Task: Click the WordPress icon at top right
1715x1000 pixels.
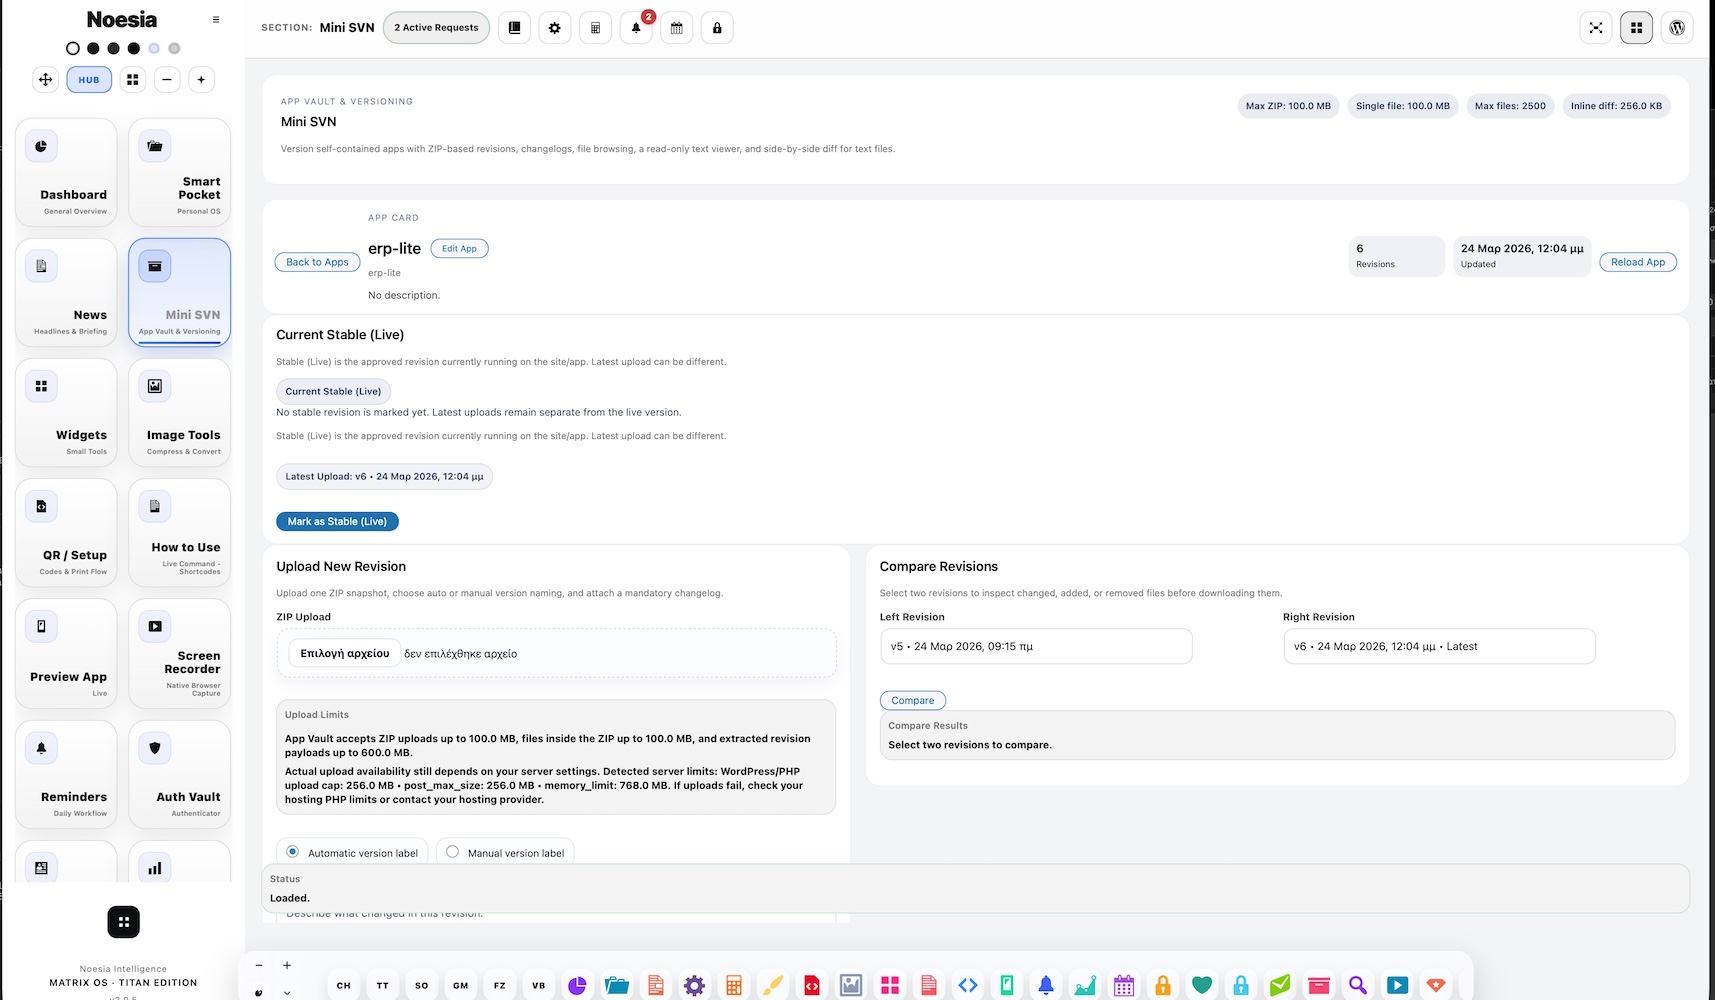Action: pyautogui.click(x=1677, y=28)
